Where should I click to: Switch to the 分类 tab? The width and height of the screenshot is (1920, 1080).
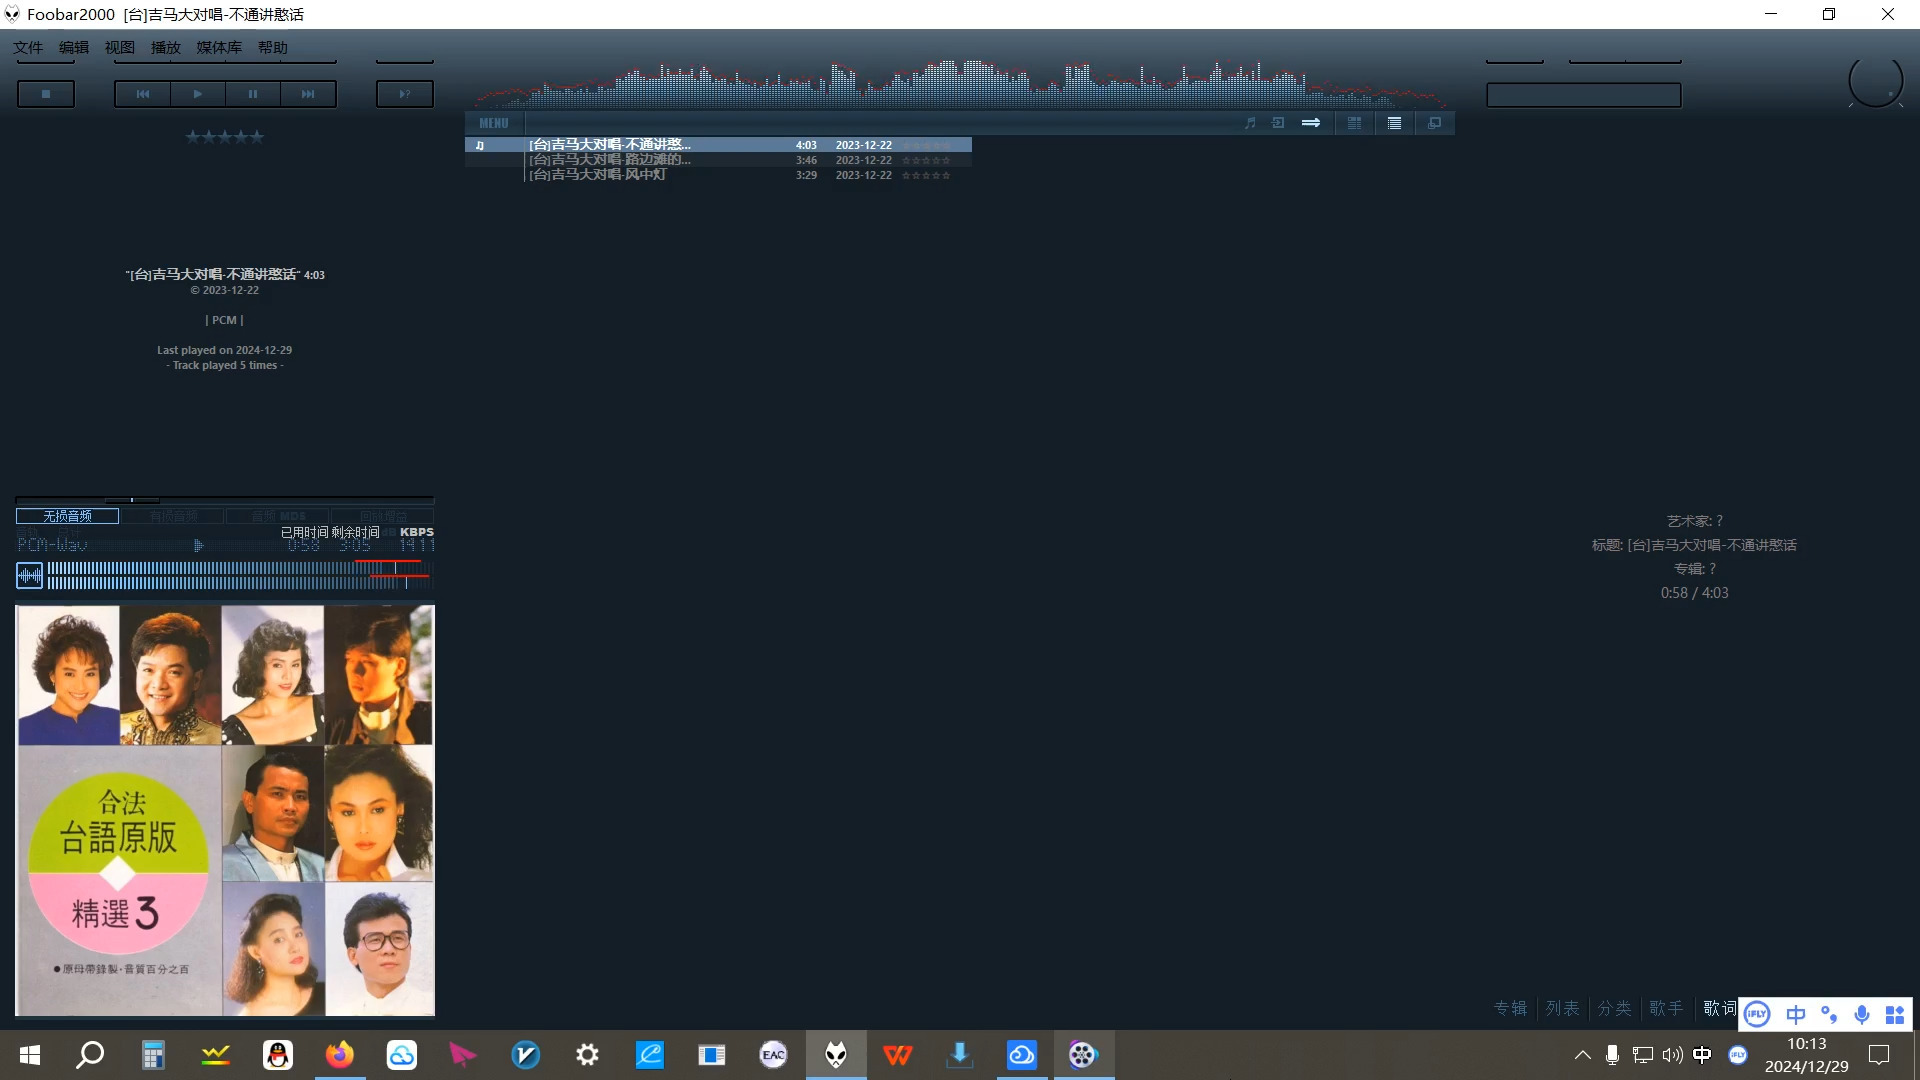coord(1614,1008)
